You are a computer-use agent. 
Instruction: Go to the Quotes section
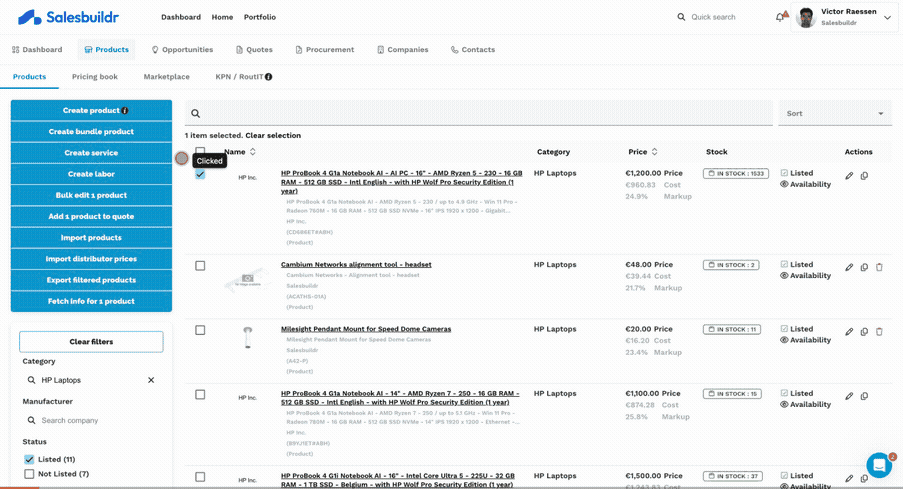point(254,50)
